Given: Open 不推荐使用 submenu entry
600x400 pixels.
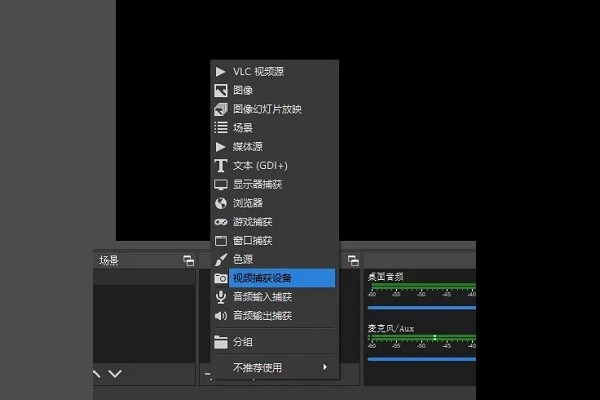Looking at the screenshot, I should point(274,367).
